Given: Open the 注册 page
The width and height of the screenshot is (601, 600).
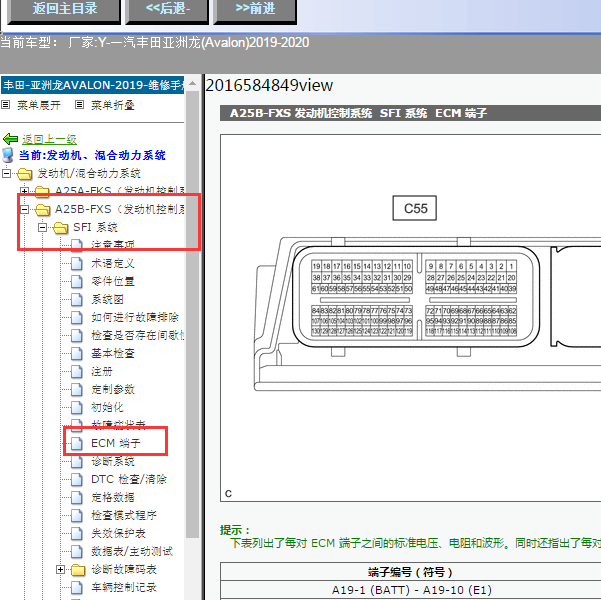Looking at the screenshot, I should [102, 371].
